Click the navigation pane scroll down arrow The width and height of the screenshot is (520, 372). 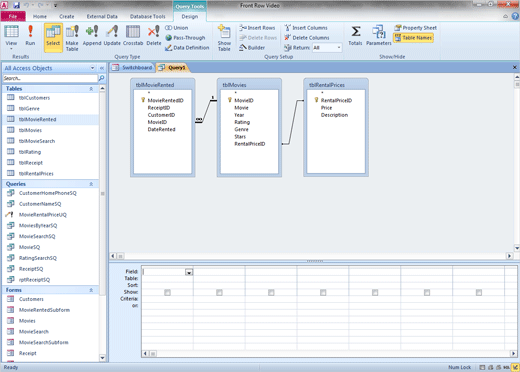(102, 358)
